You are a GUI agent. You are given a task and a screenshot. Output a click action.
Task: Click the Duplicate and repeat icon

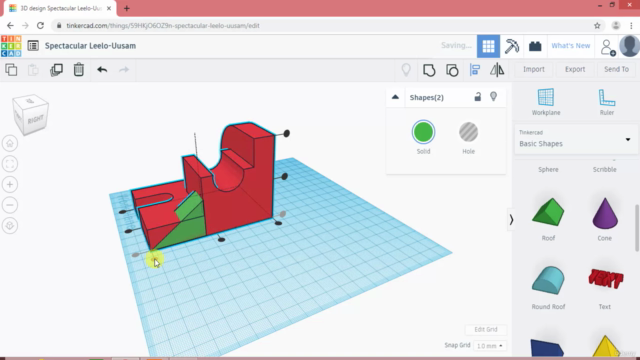click(56, 70)
